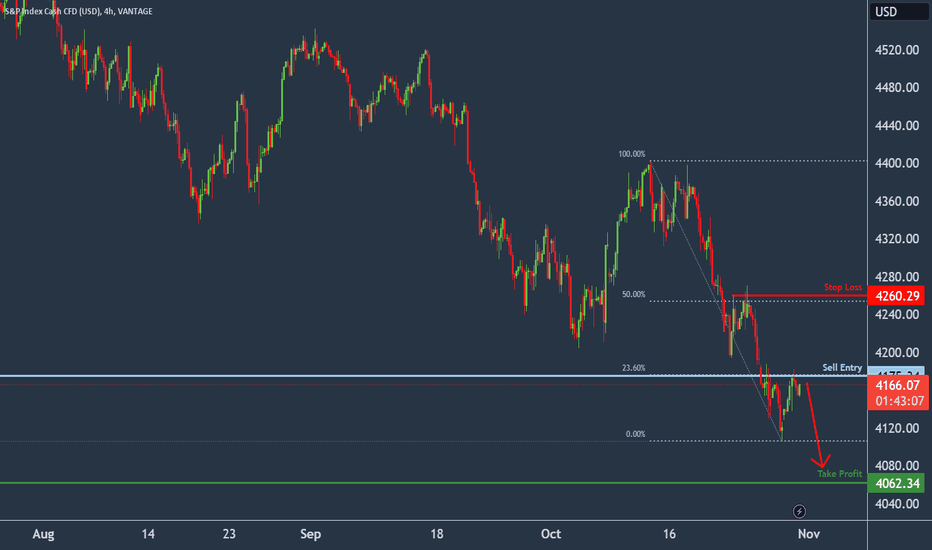The height and width of the screenshot is (550, 932).
Task: Click the S&P Index Cash CFD chart title
Action: click(x=78, y=11)
